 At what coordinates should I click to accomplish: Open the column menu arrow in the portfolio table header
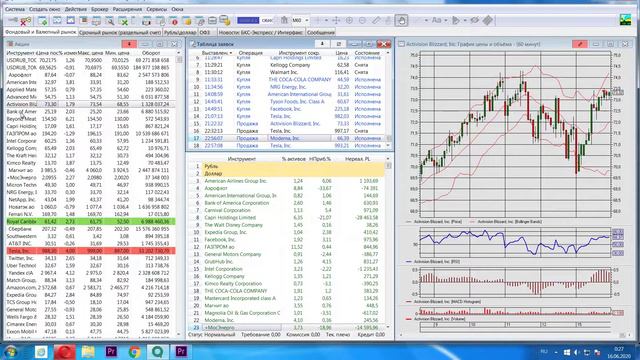(388, 159)
